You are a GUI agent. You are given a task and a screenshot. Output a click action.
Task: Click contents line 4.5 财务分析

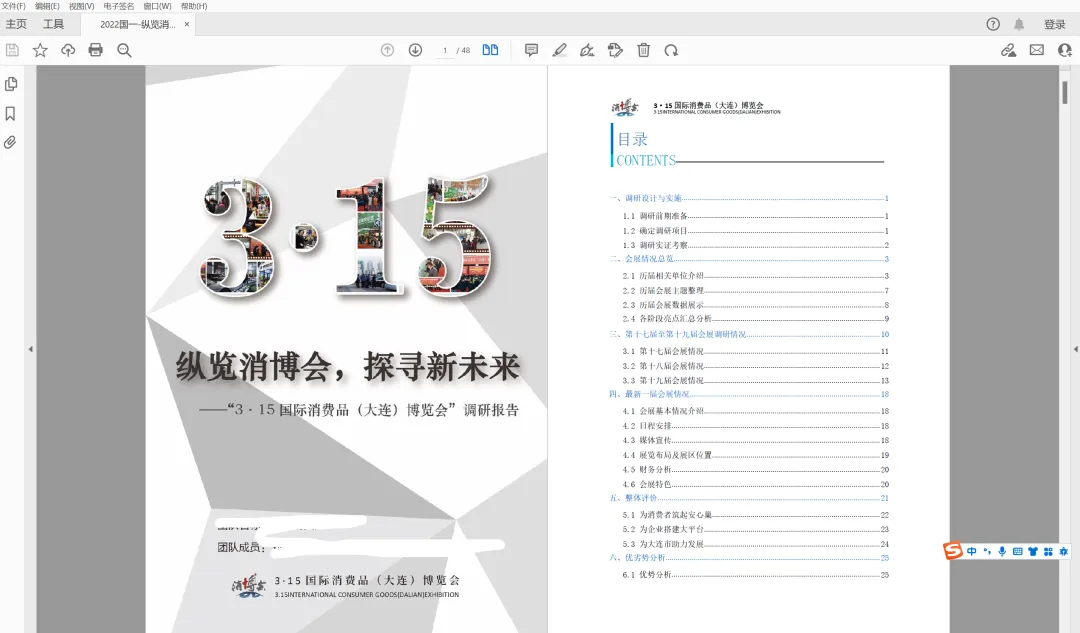(x=756, y=469)
